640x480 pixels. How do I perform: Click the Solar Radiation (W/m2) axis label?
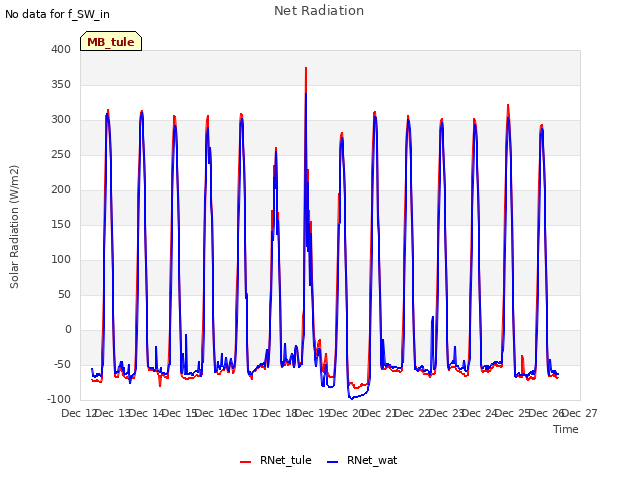14,227
